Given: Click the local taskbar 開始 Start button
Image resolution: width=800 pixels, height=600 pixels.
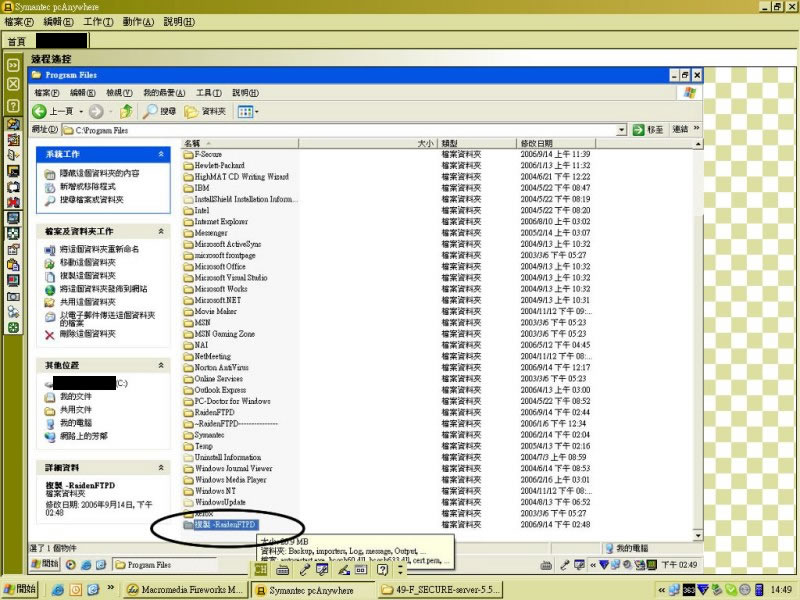Looking at the screenshot, I should click(19, 589).
